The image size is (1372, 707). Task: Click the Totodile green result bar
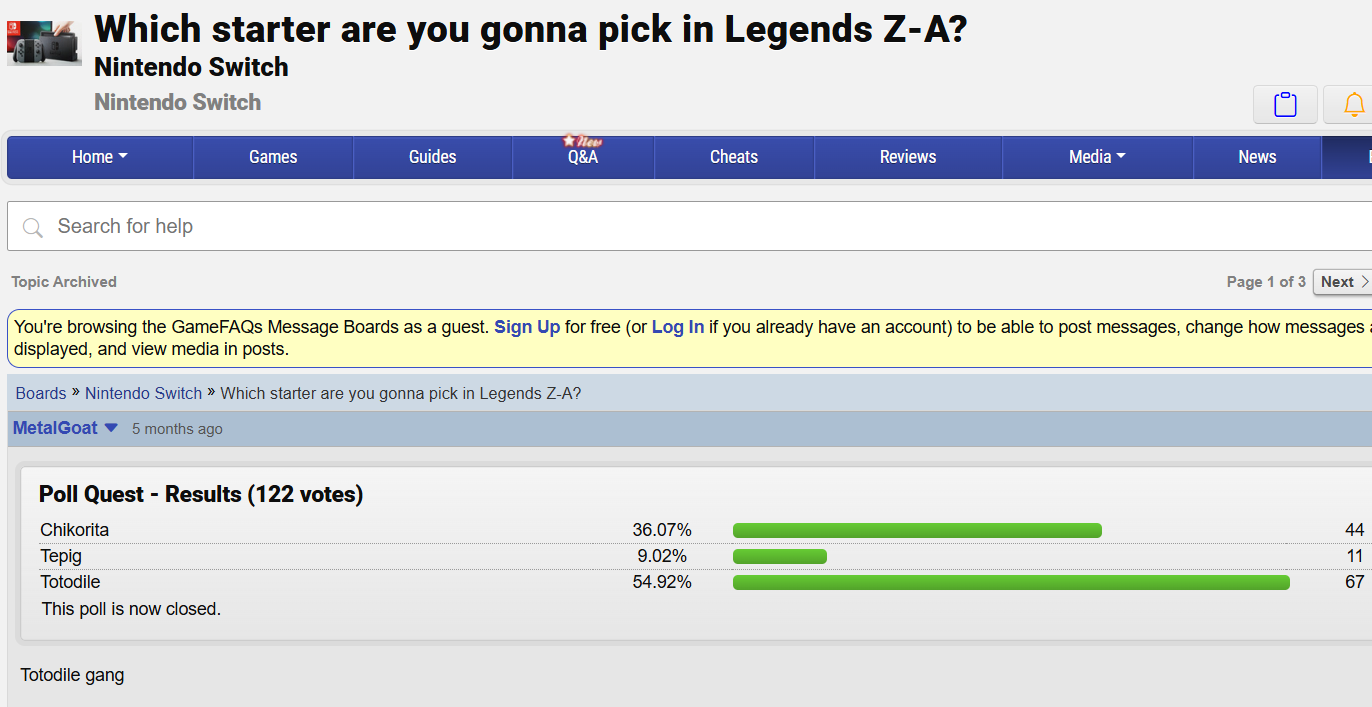tap(1010, 582)
